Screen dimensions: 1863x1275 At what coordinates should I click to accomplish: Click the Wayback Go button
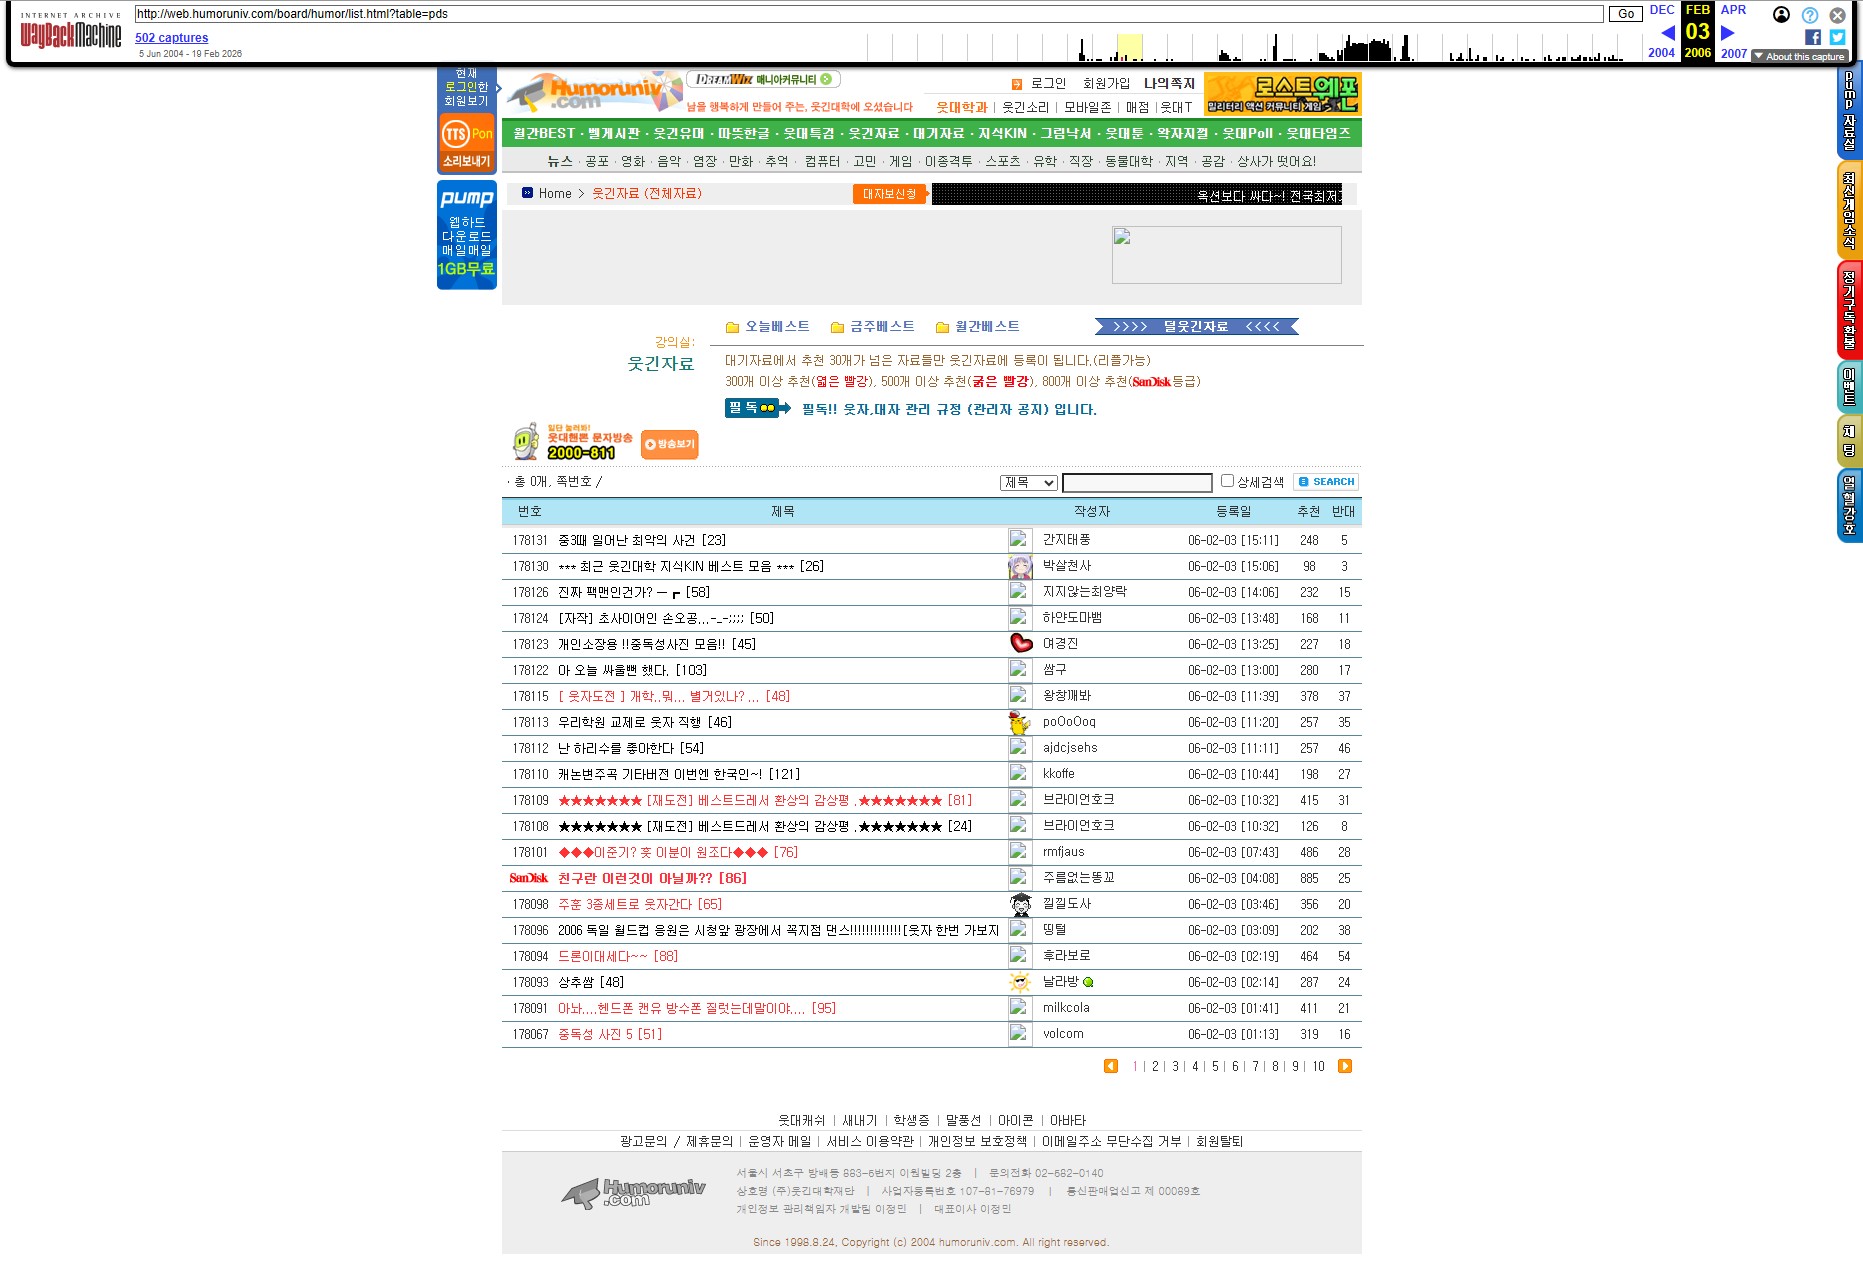tap(1626, 14)
